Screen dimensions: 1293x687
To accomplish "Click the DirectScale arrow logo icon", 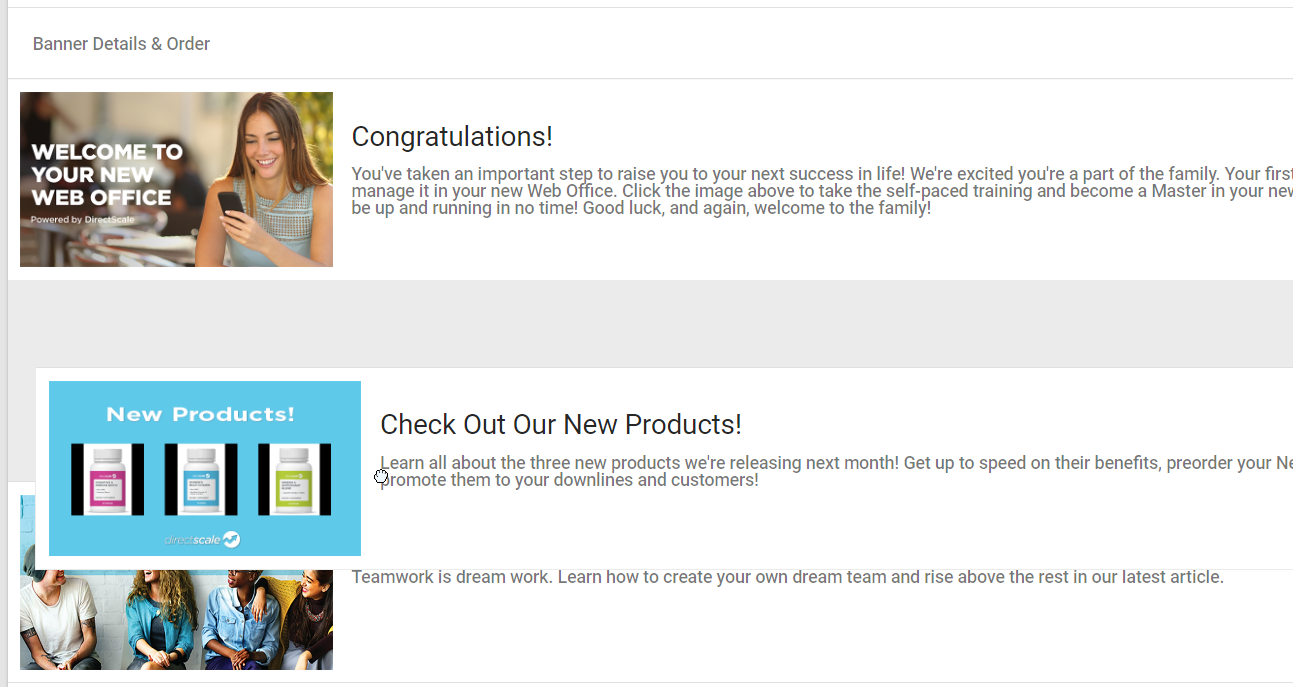I will (x=231, y=540).
